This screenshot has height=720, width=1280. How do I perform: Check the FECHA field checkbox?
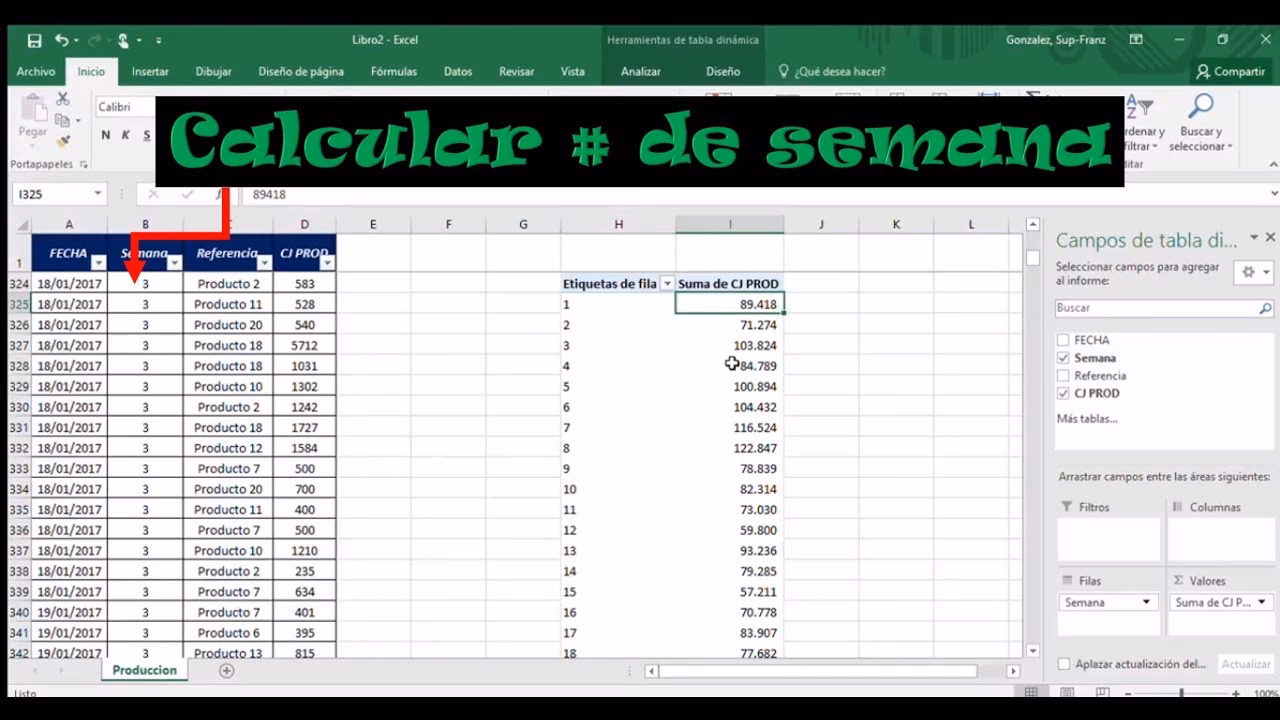tap(1063, 340)
